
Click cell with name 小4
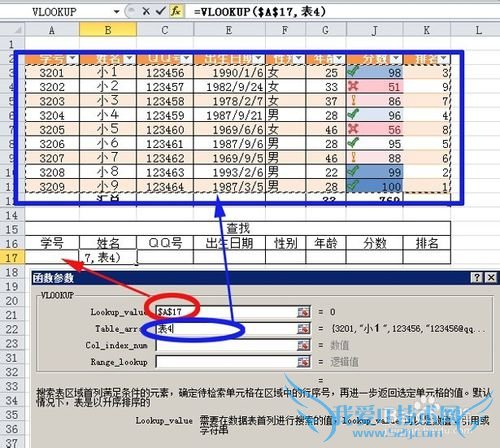pos(108,115)
